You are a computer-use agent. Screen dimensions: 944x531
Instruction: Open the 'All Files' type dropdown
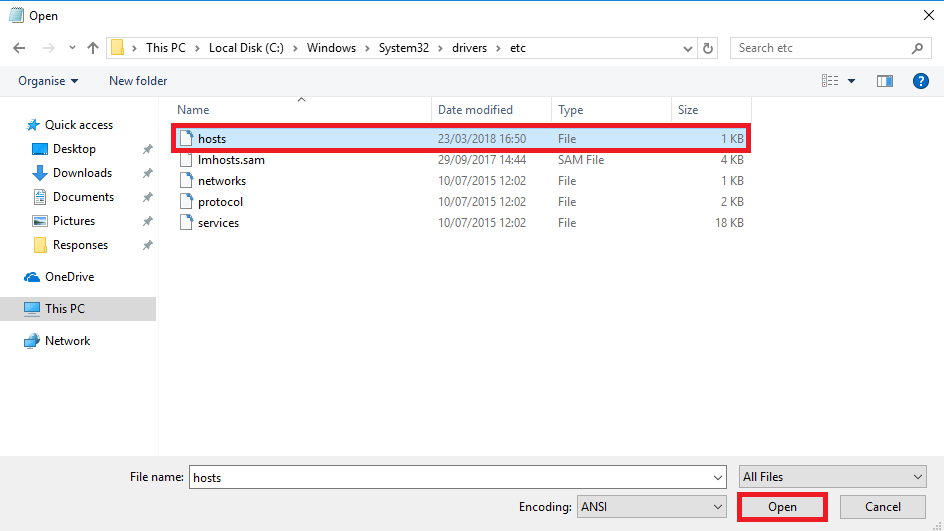[x=833, y=477]
